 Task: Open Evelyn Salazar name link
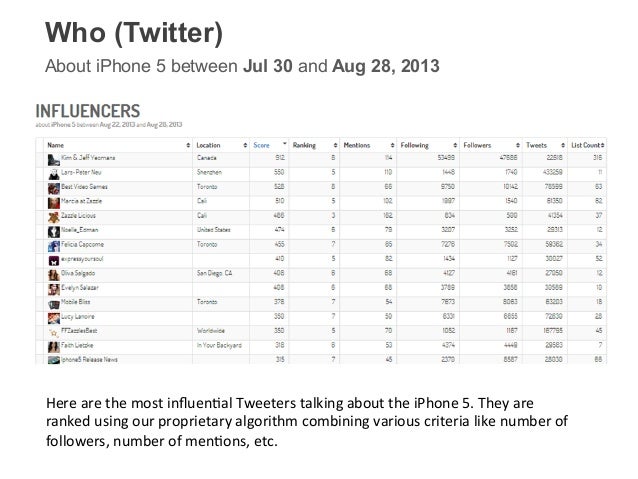click(x=80, y=288)
